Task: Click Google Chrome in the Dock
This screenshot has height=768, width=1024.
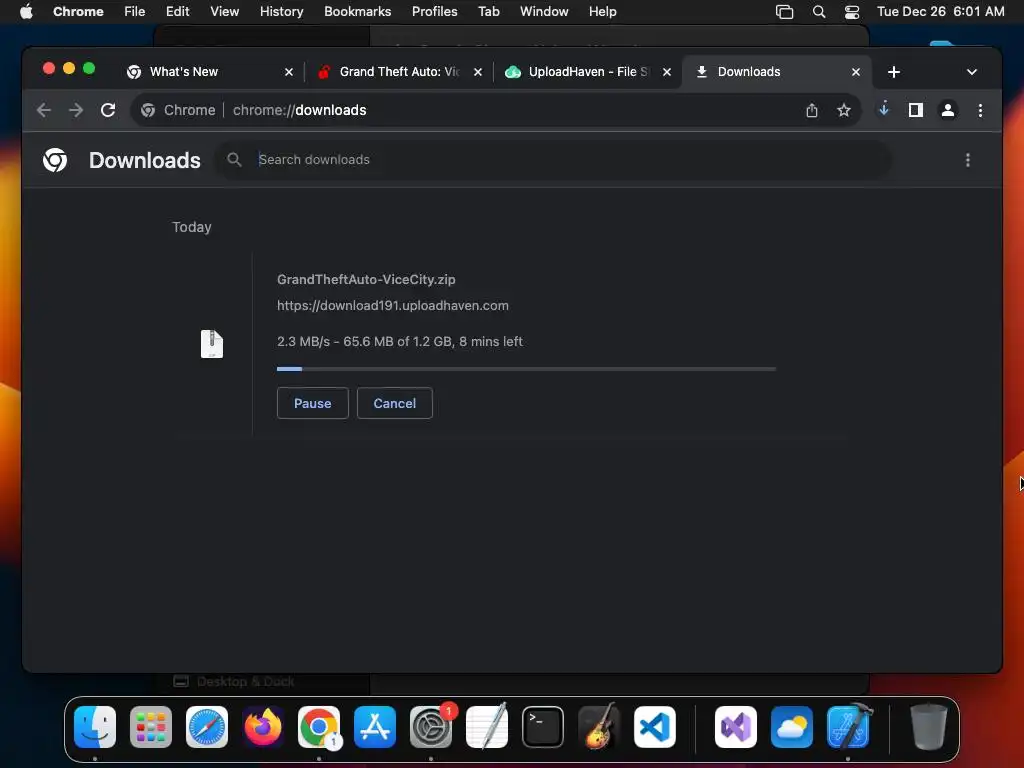Action: 319,727
